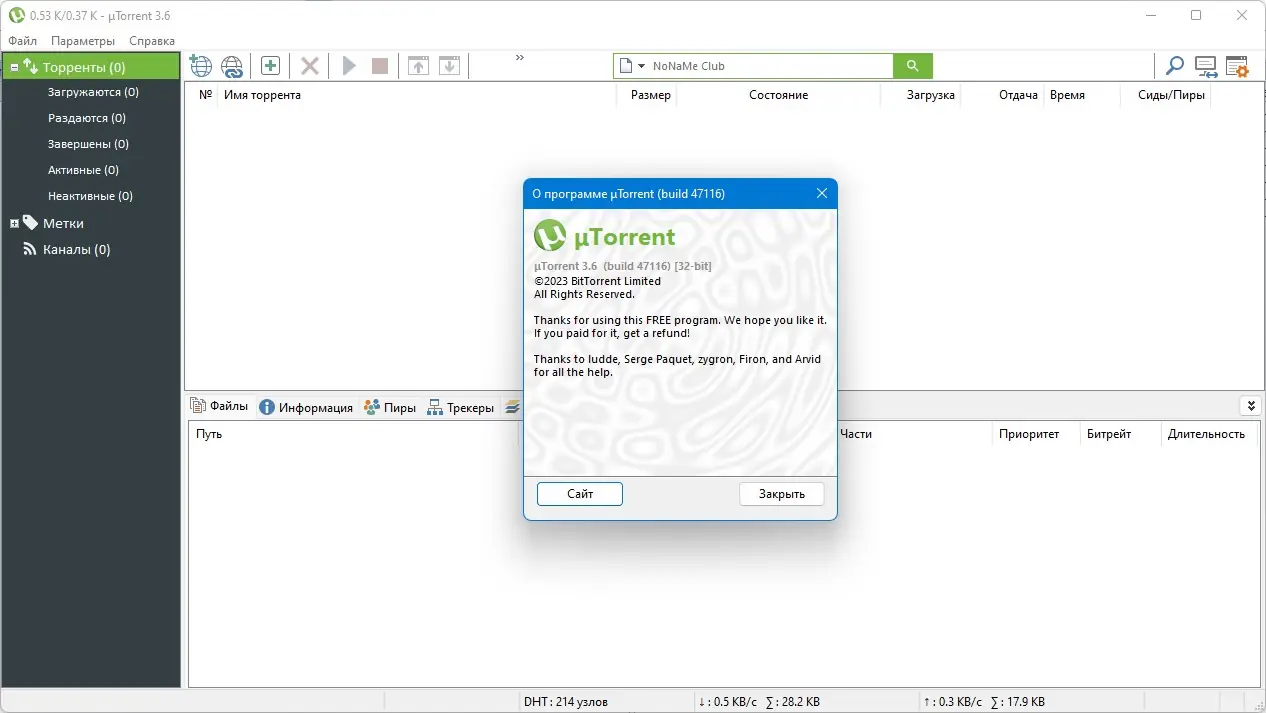
Task: Remove torrent X icon in toolbar
Action: 310,66
